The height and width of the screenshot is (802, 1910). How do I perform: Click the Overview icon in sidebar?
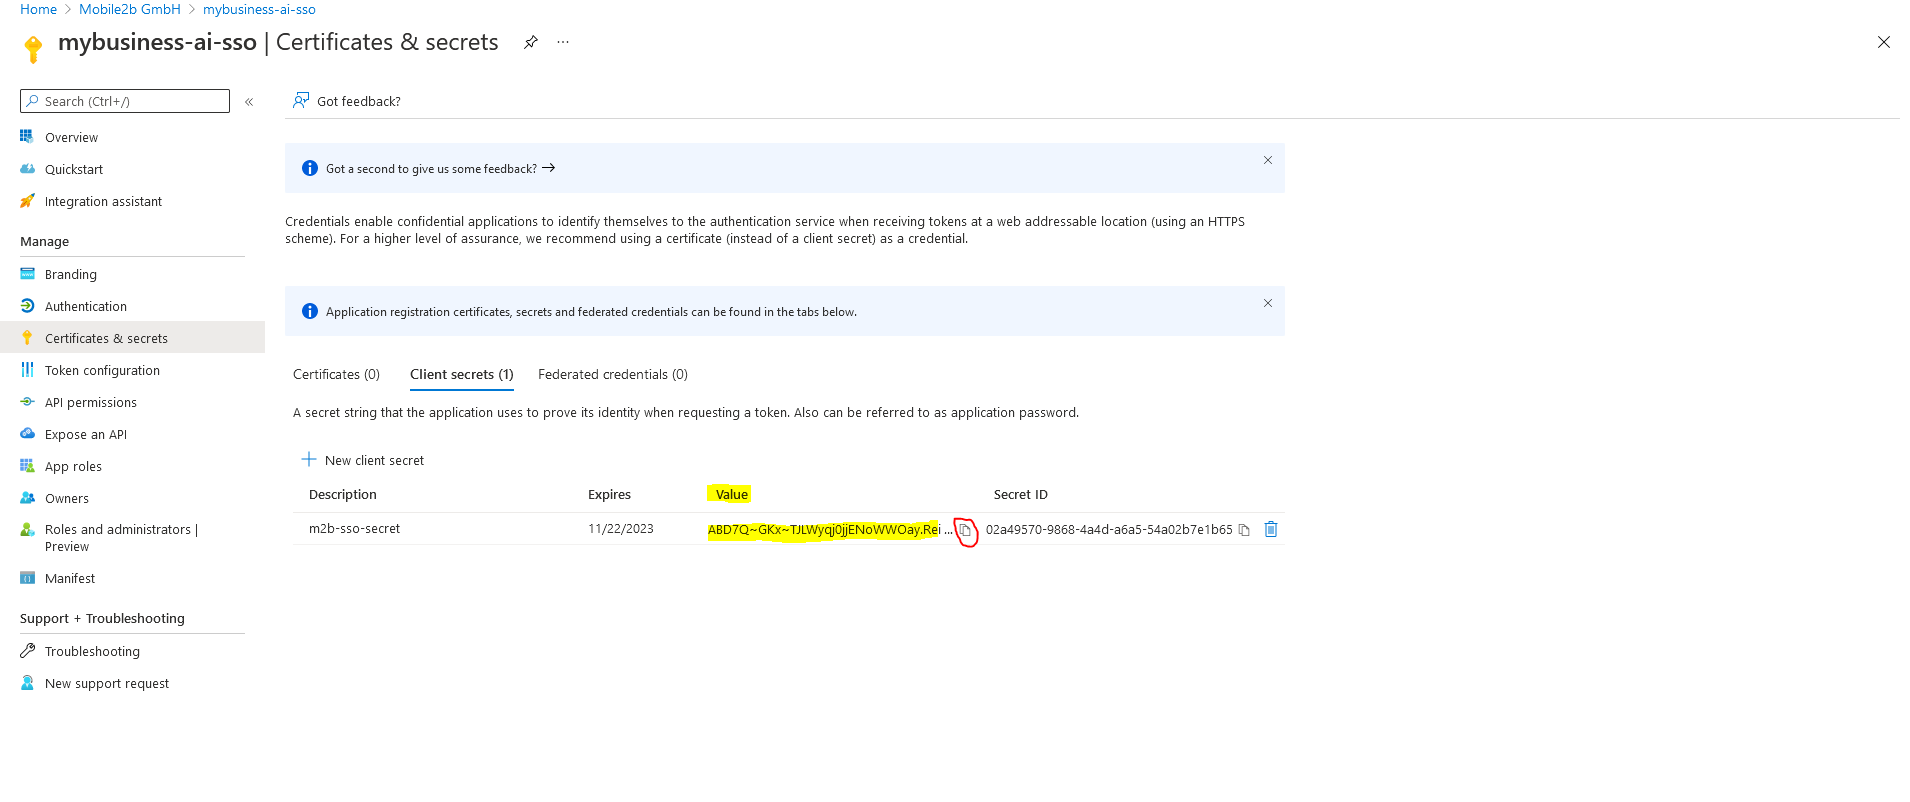tap(27, 136)
